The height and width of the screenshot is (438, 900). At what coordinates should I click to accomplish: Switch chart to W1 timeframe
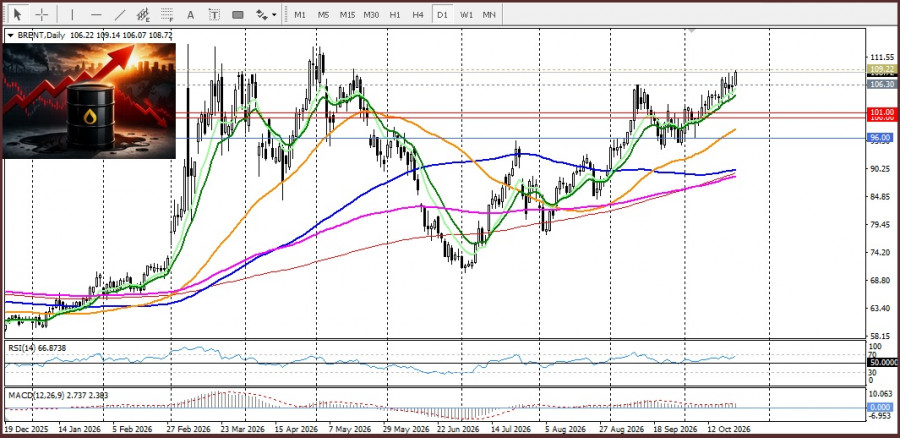pyautogui.click(x=465, y=14)
